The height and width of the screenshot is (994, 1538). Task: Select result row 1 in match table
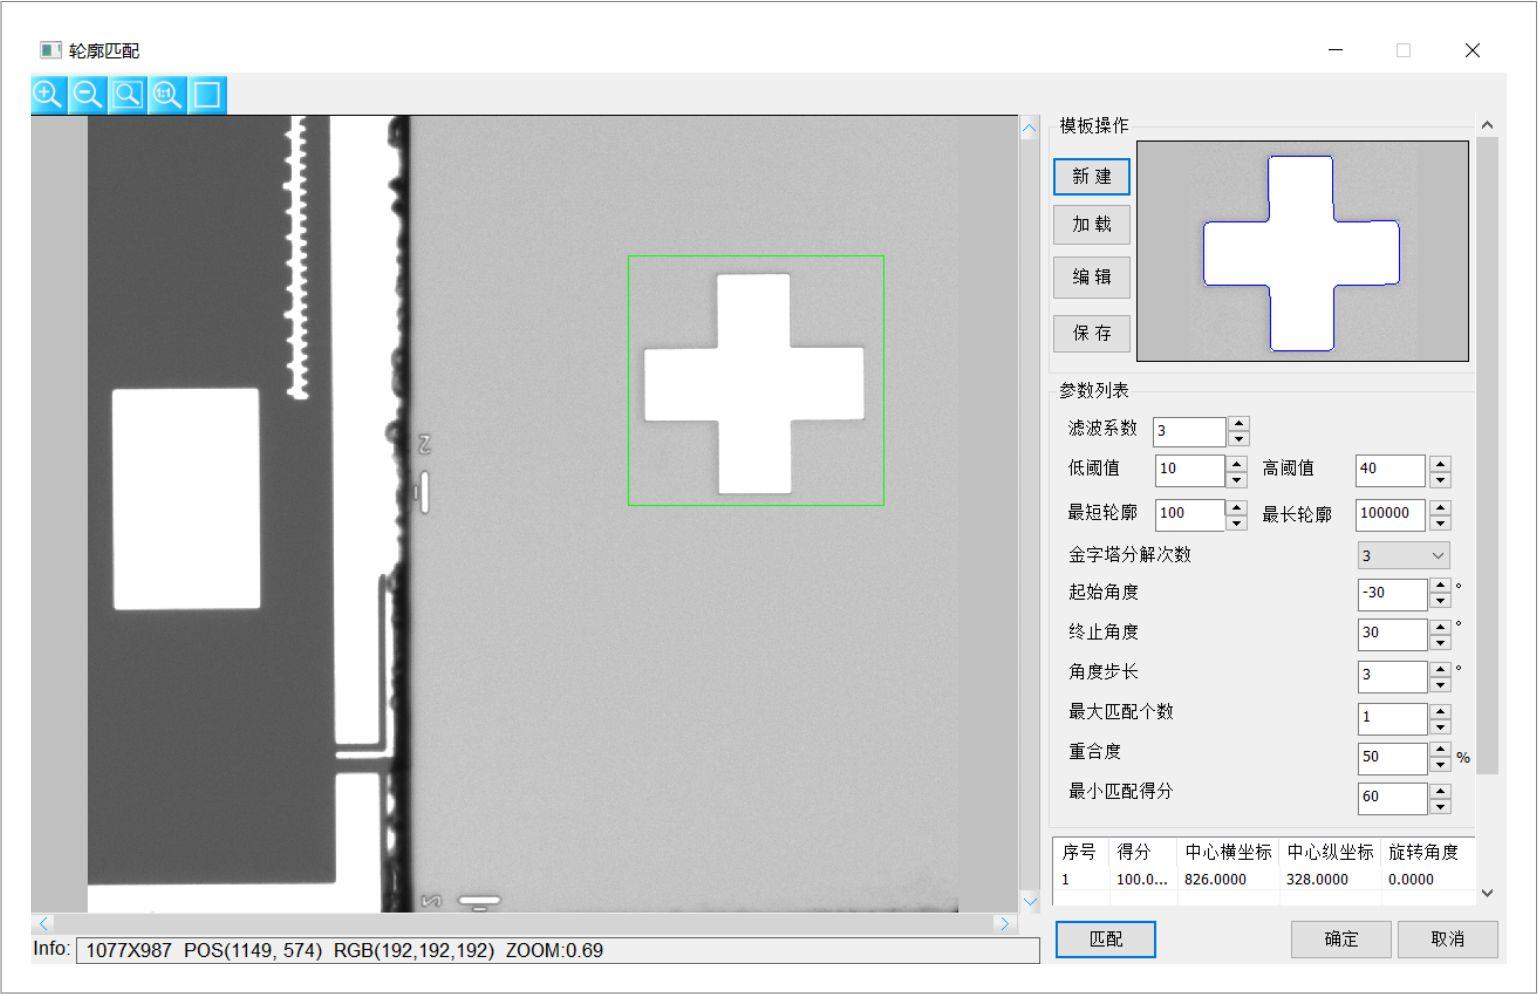click(x=1263, y=880)
